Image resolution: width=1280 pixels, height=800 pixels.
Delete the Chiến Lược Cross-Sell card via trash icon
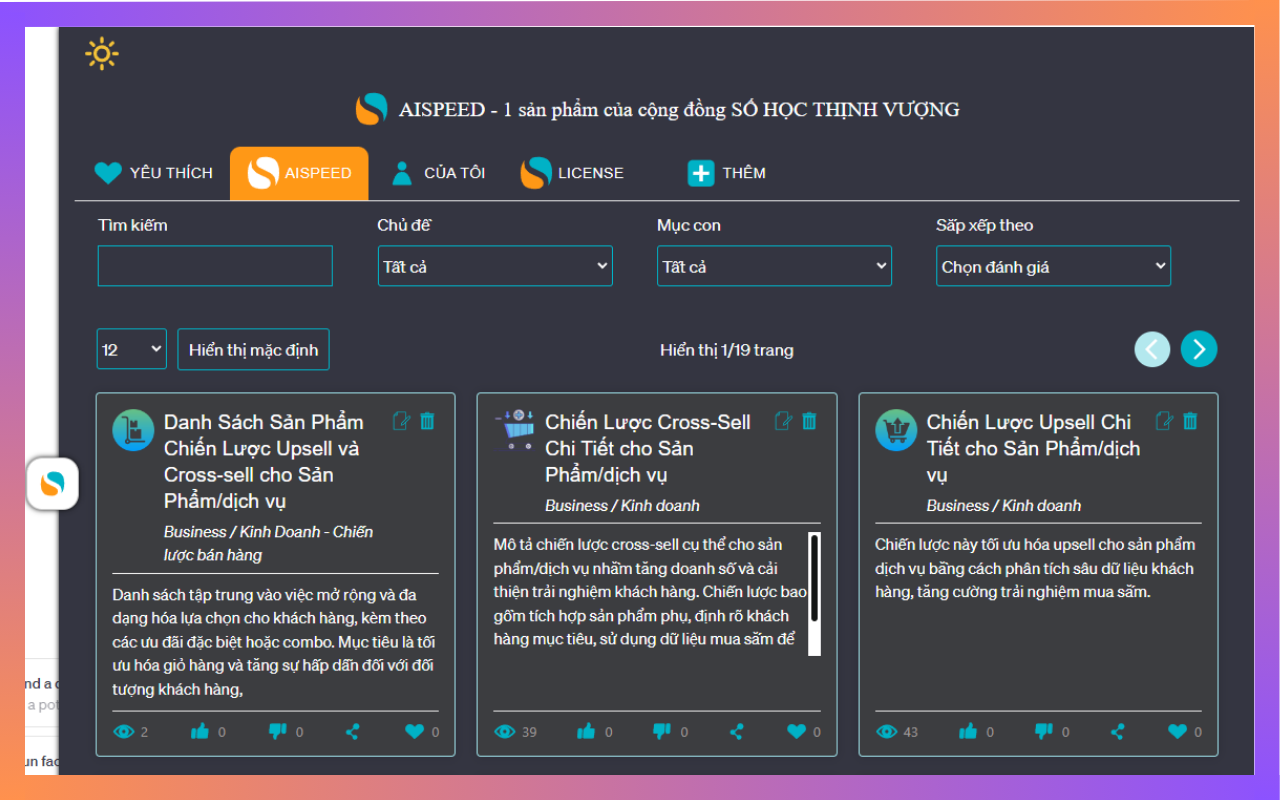pos(808,421)
